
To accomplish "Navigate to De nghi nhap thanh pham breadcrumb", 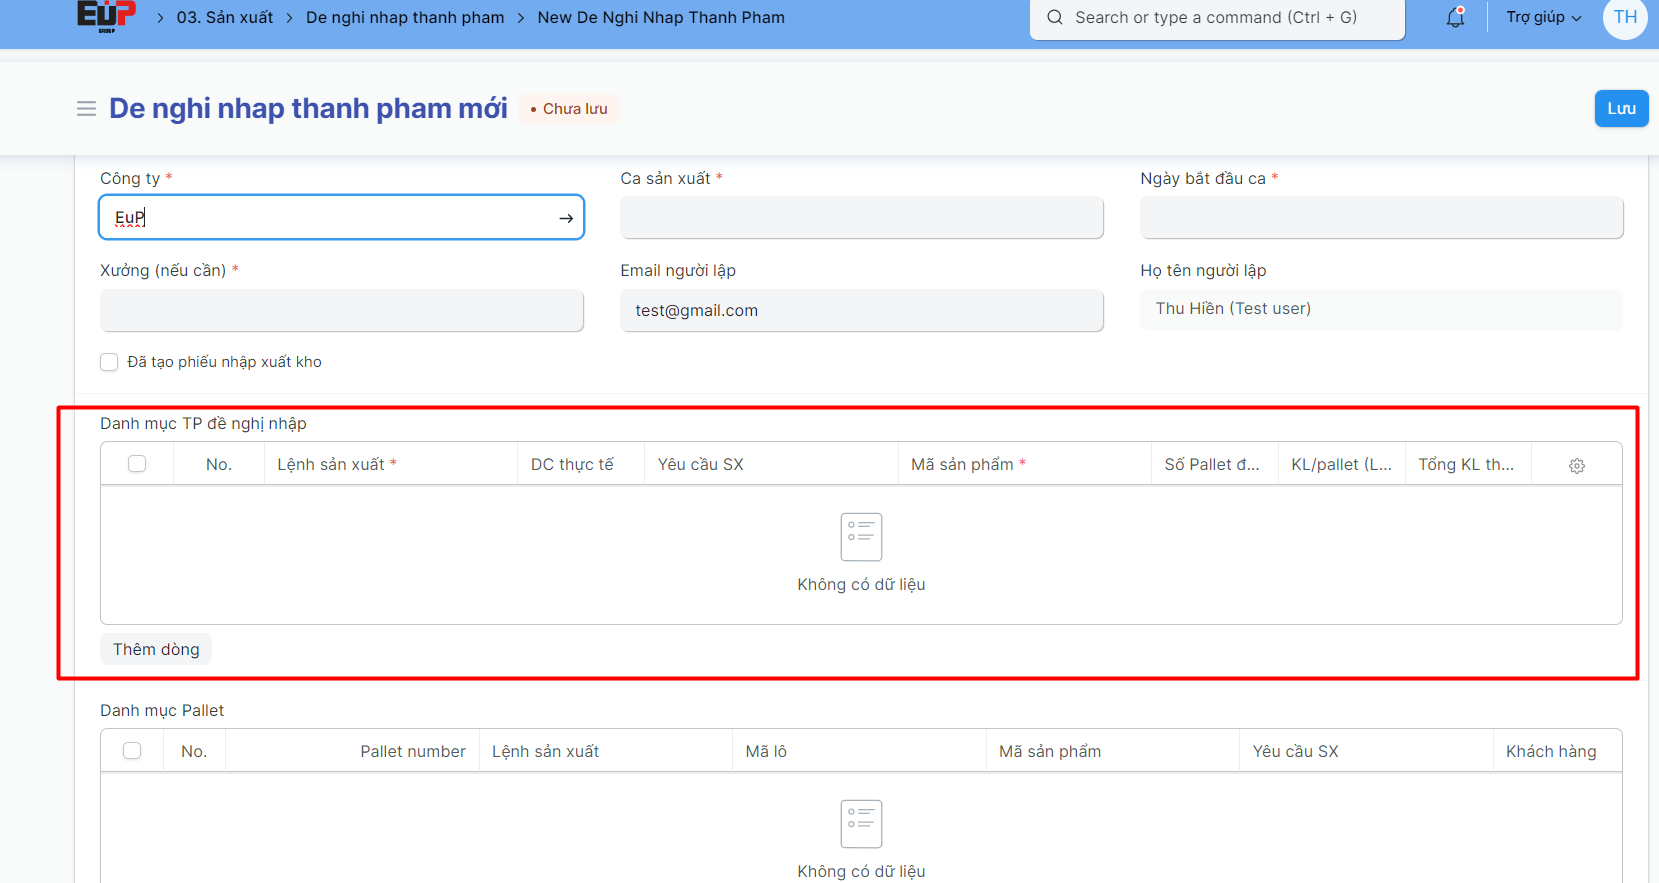I will [404, 18].
